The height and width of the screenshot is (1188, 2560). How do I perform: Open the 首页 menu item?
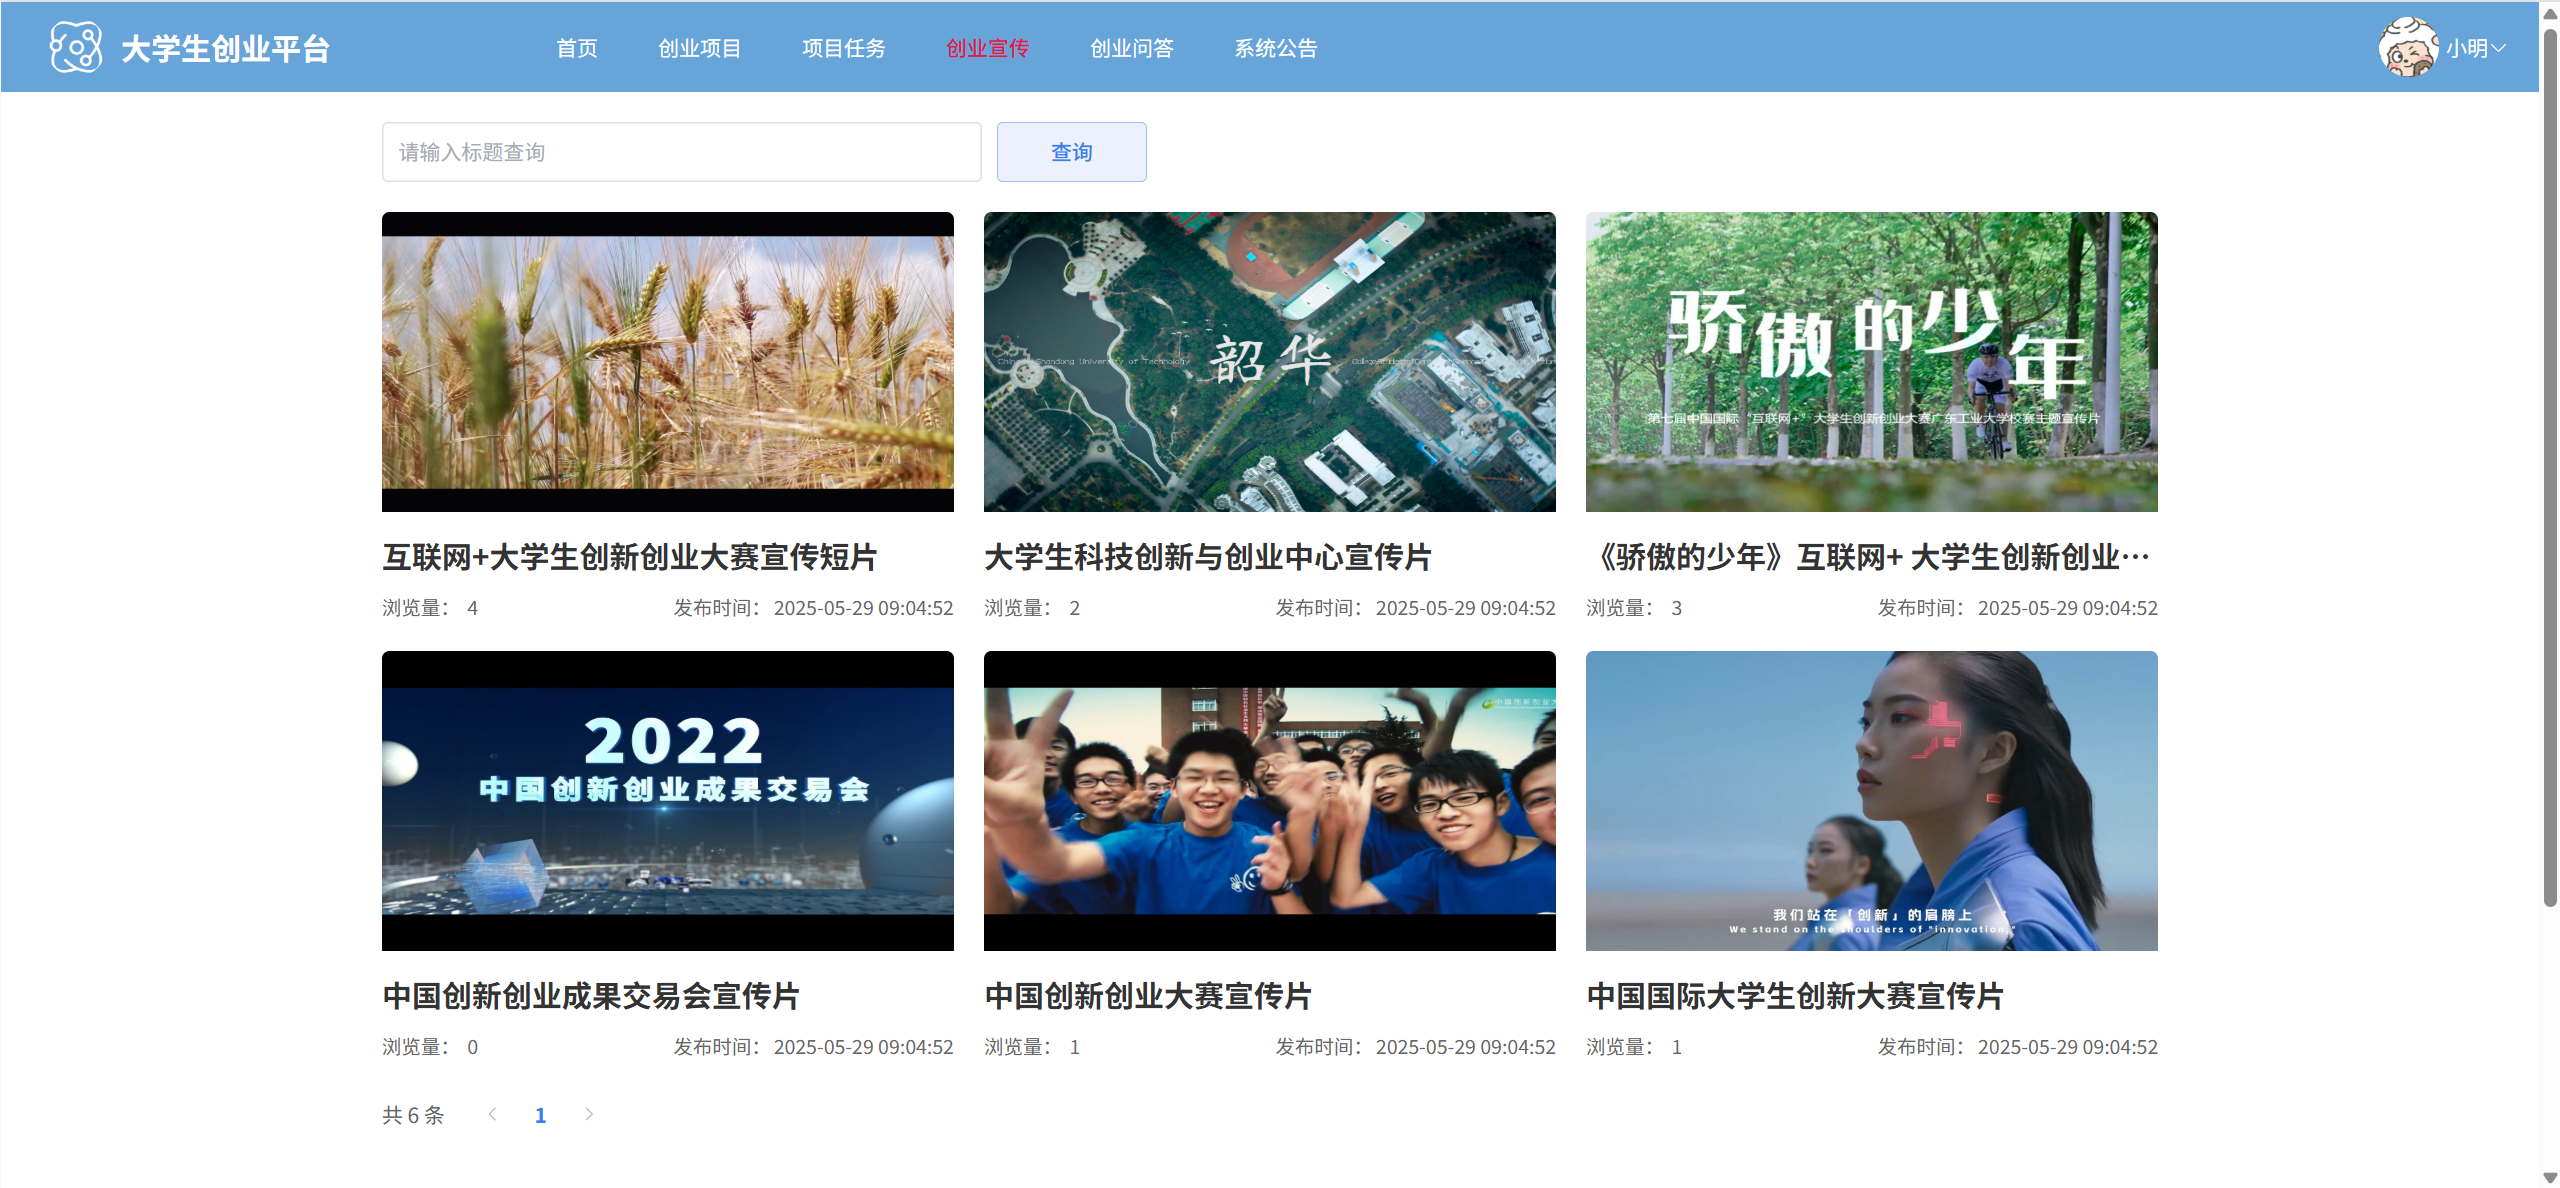pos(576,48)
